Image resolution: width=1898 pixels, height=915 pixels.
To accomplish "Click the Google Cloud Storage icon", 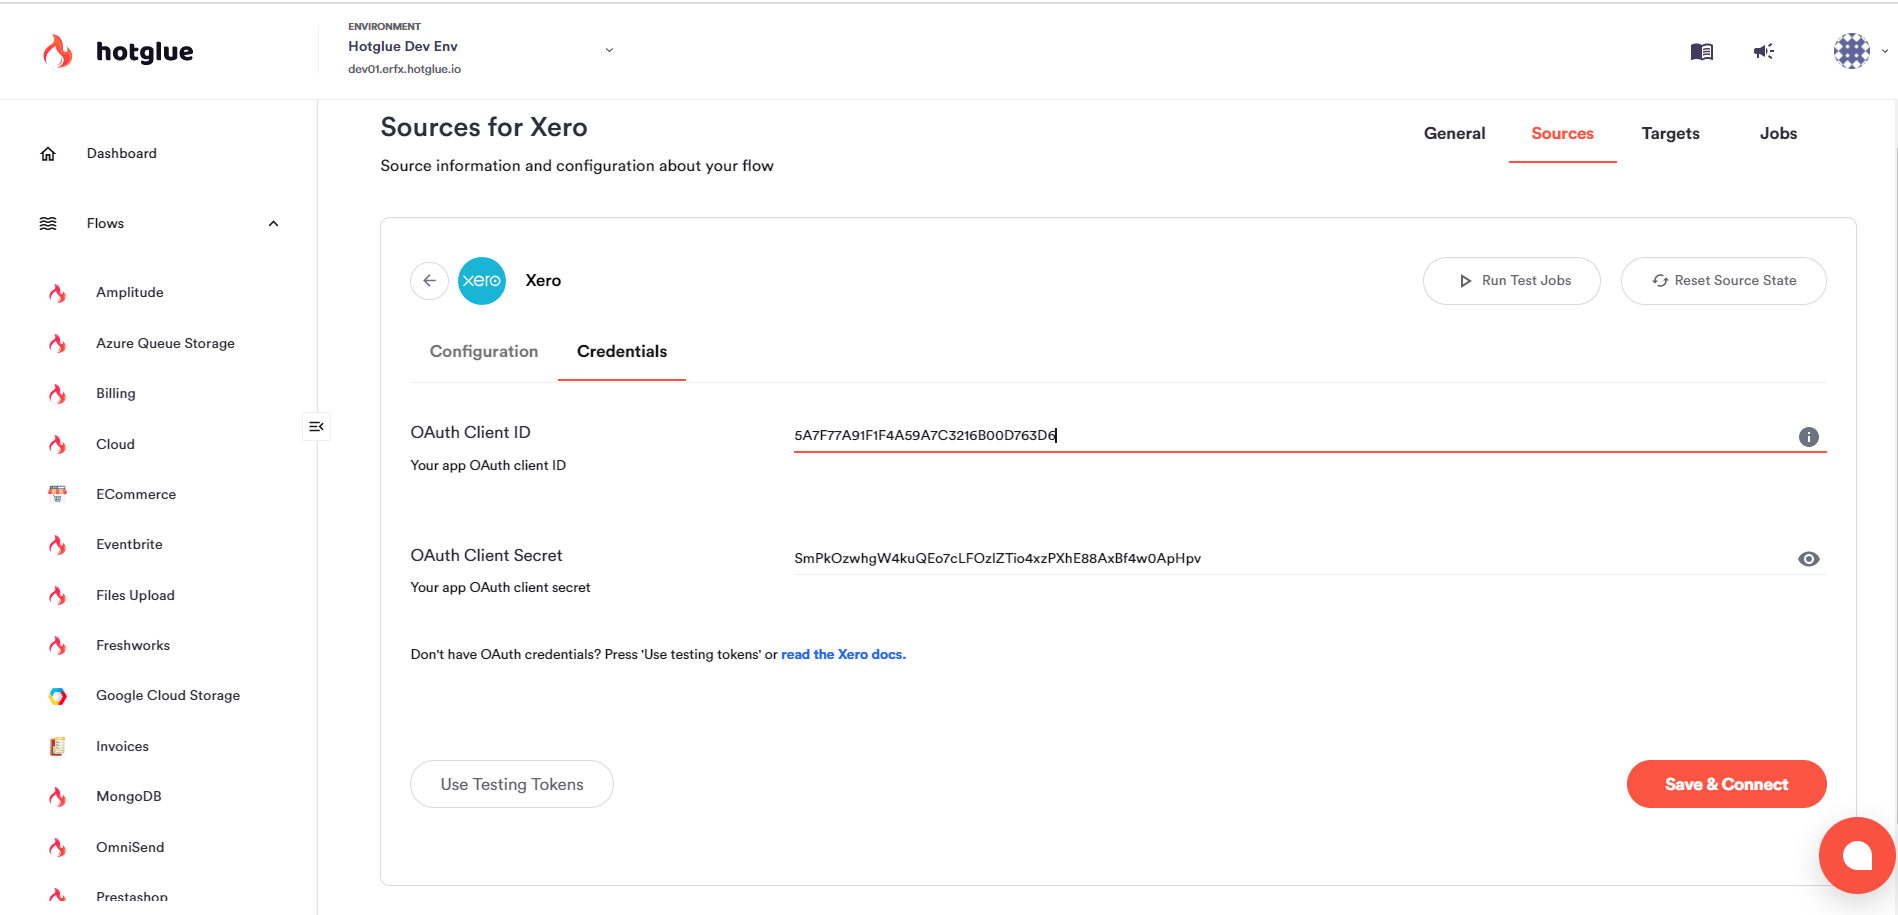I will tap(58, 696).
